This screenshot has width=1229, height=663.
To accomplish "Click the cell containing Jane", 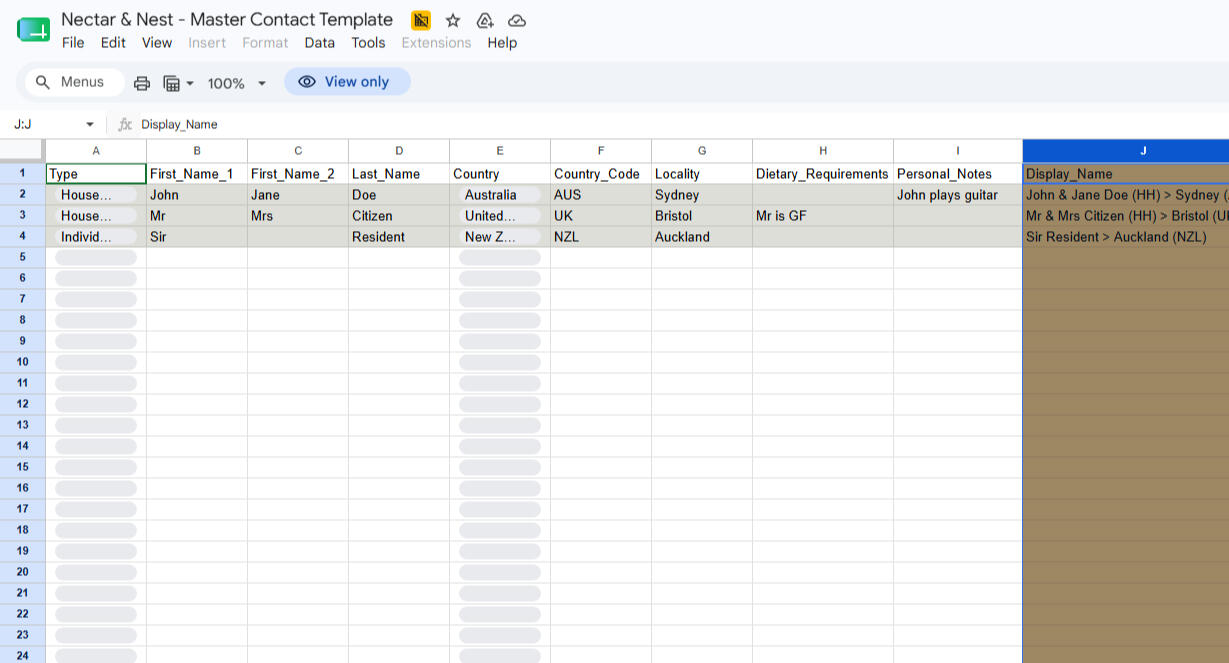I will (x=298, y=195).
